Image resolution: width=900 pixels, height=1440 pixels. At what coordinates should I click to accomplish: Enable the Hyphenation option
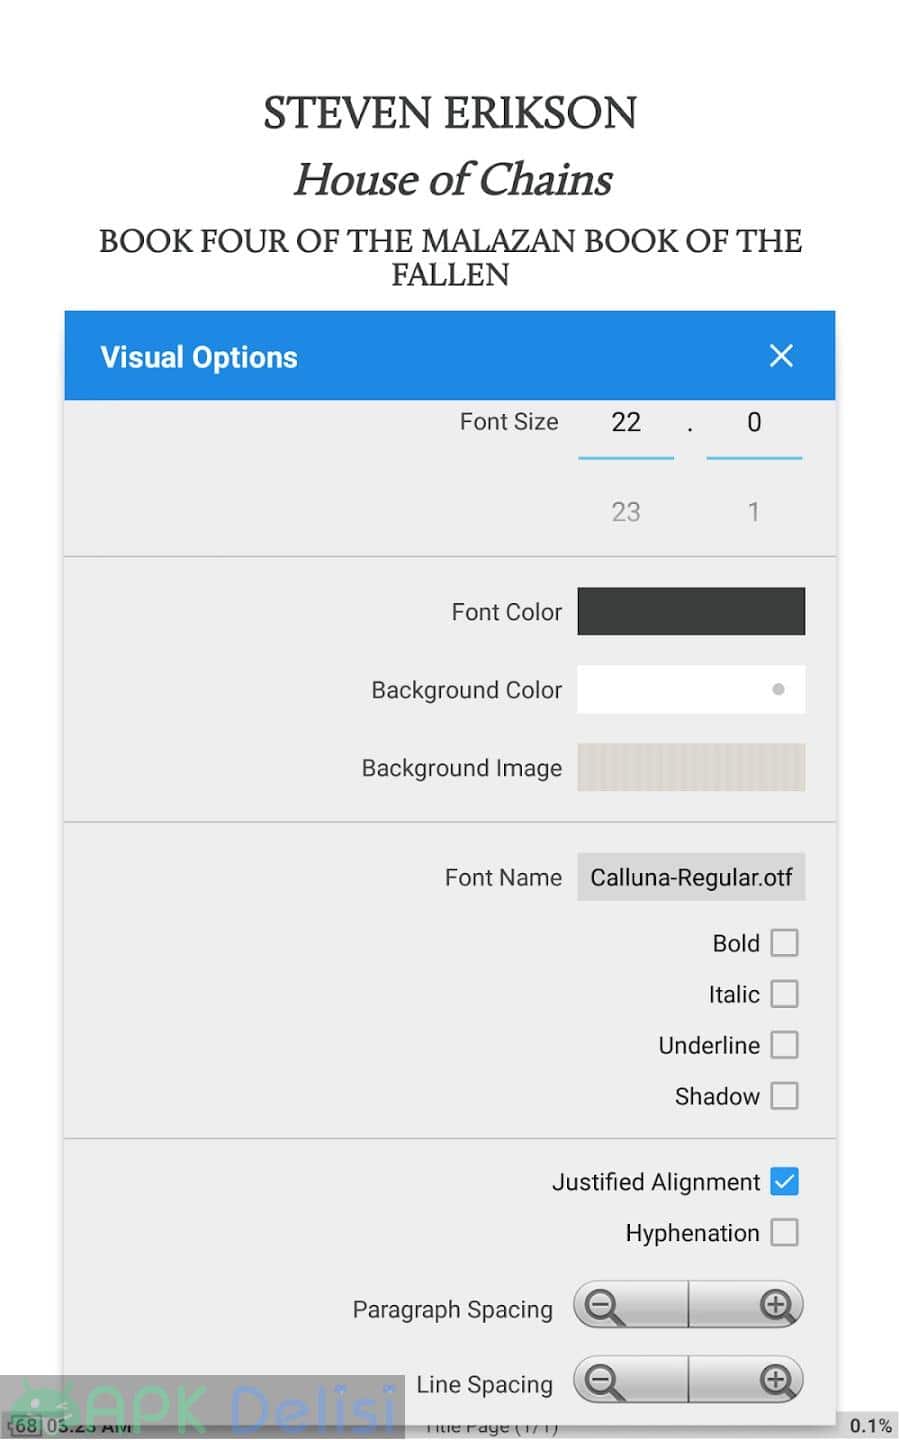pyautogui.click(x=785, y=1233)
